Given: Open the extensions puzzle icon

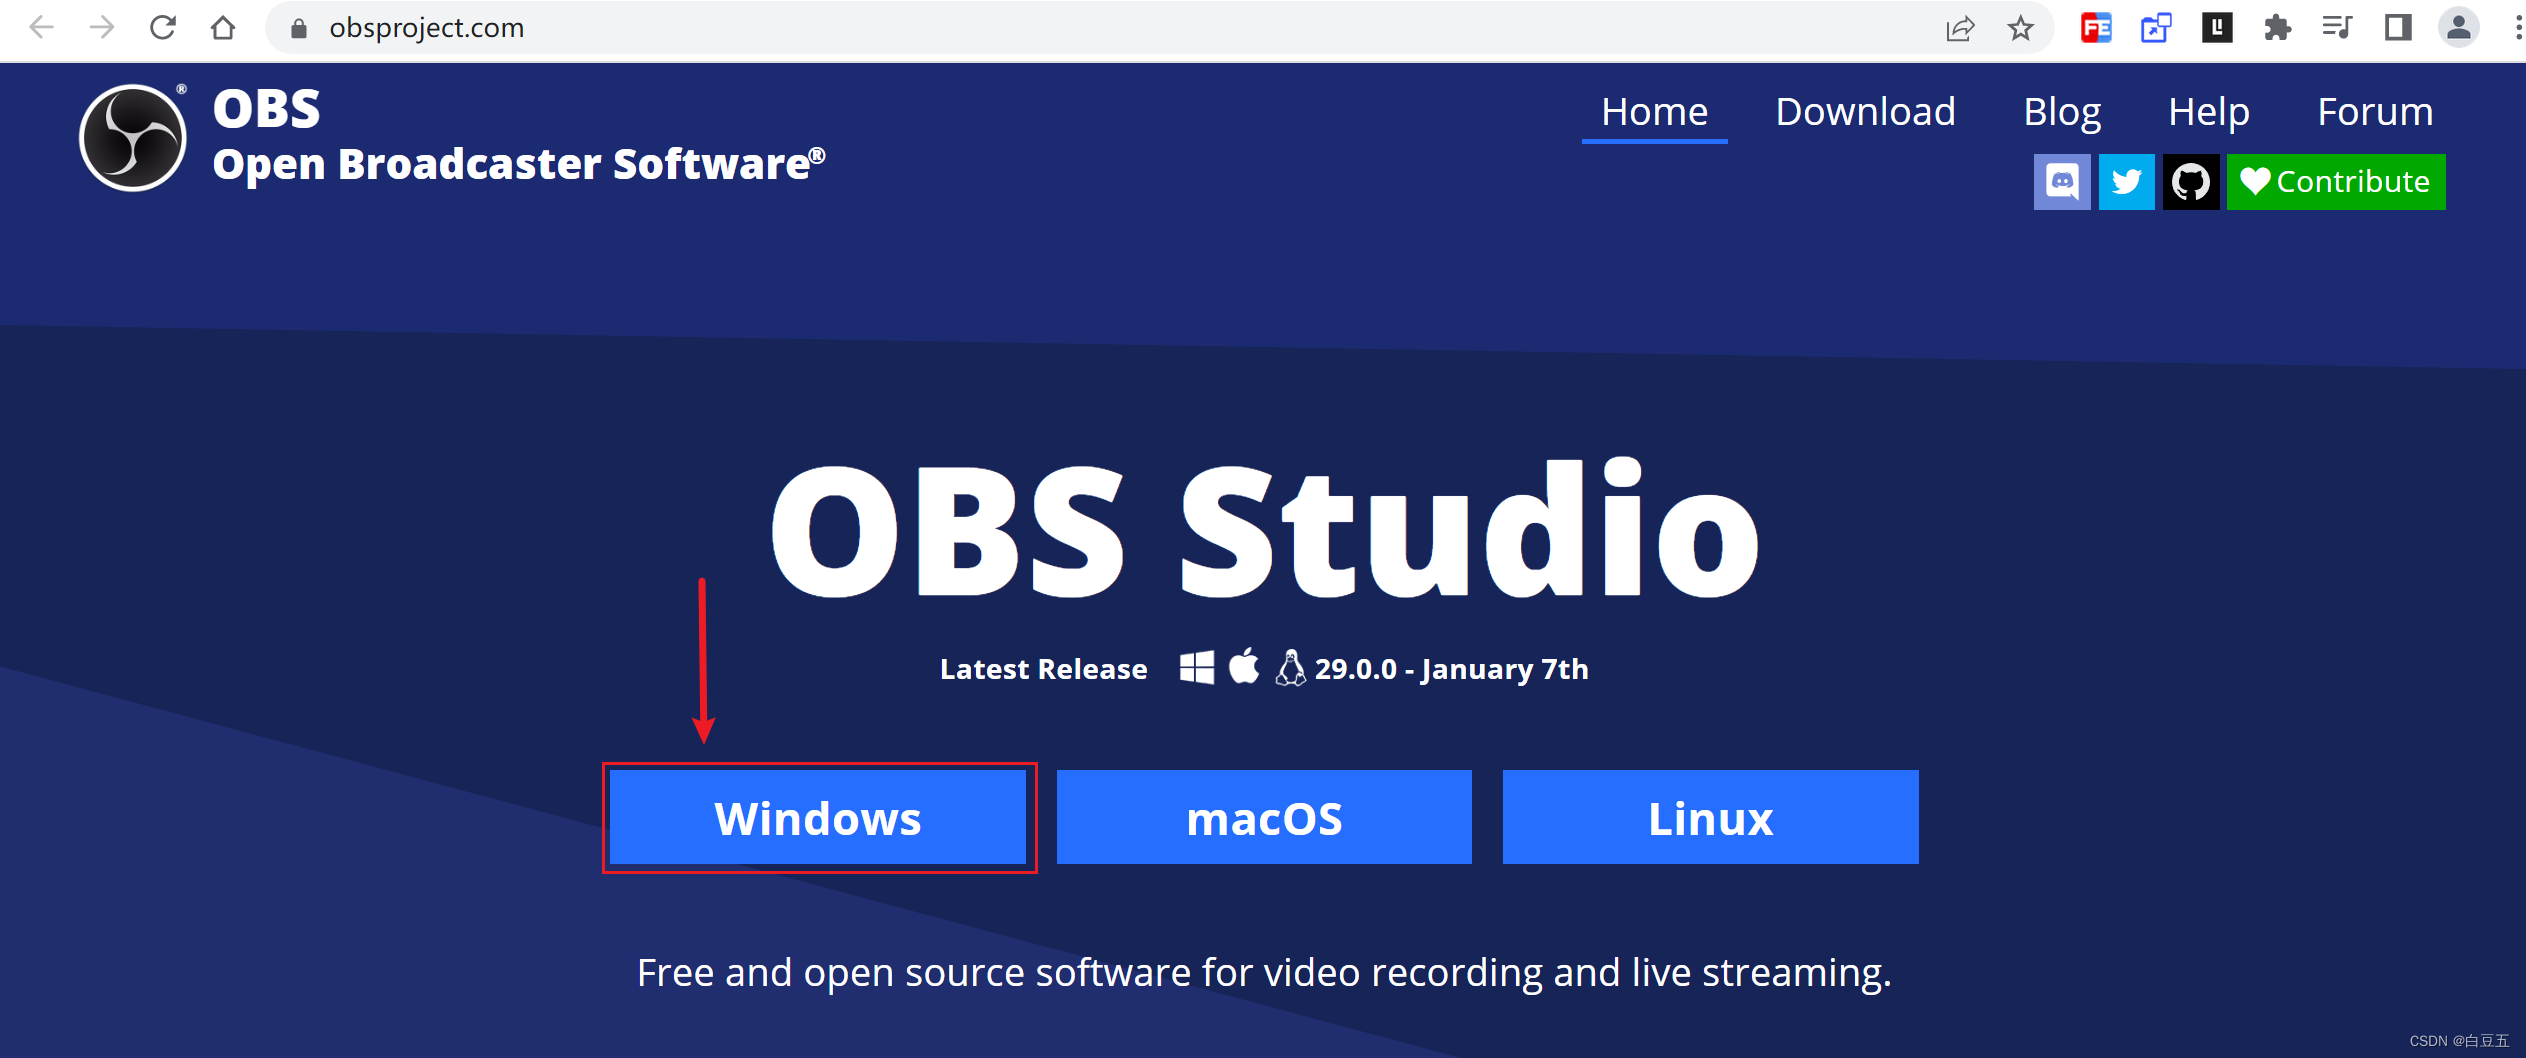Looking at the screenshot, I should point(2277,28).
